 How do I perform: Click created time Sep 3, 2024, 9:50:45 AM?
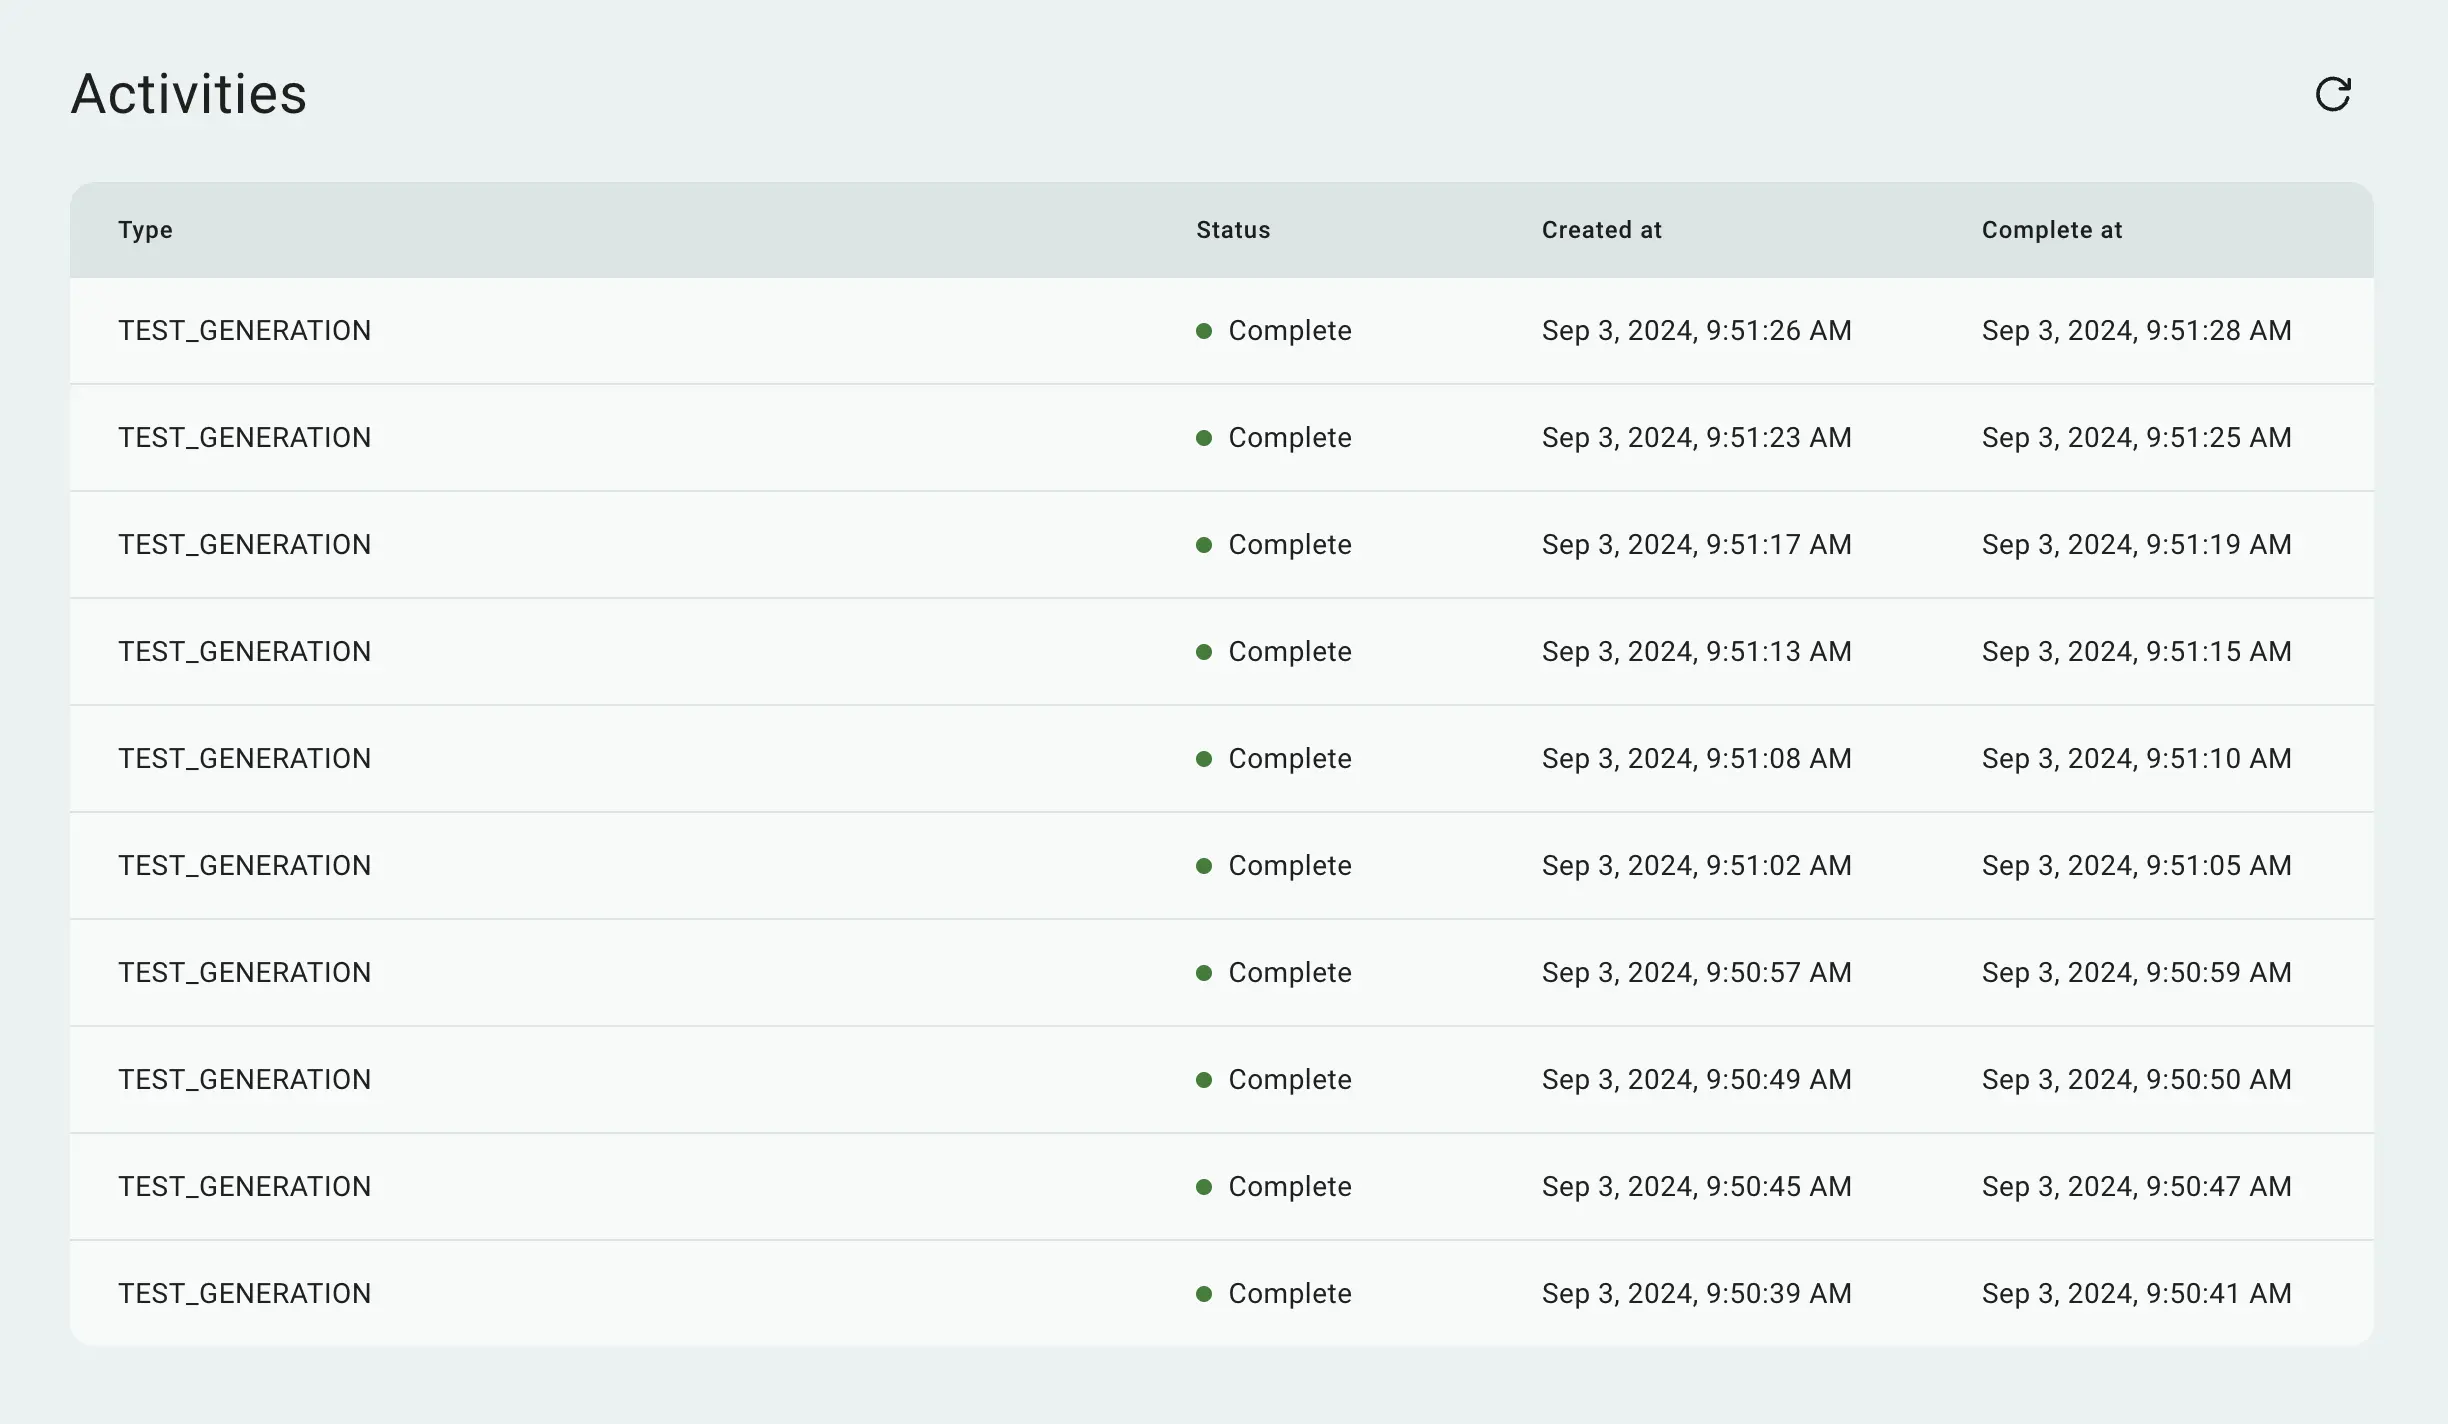coord(1697,1187)
